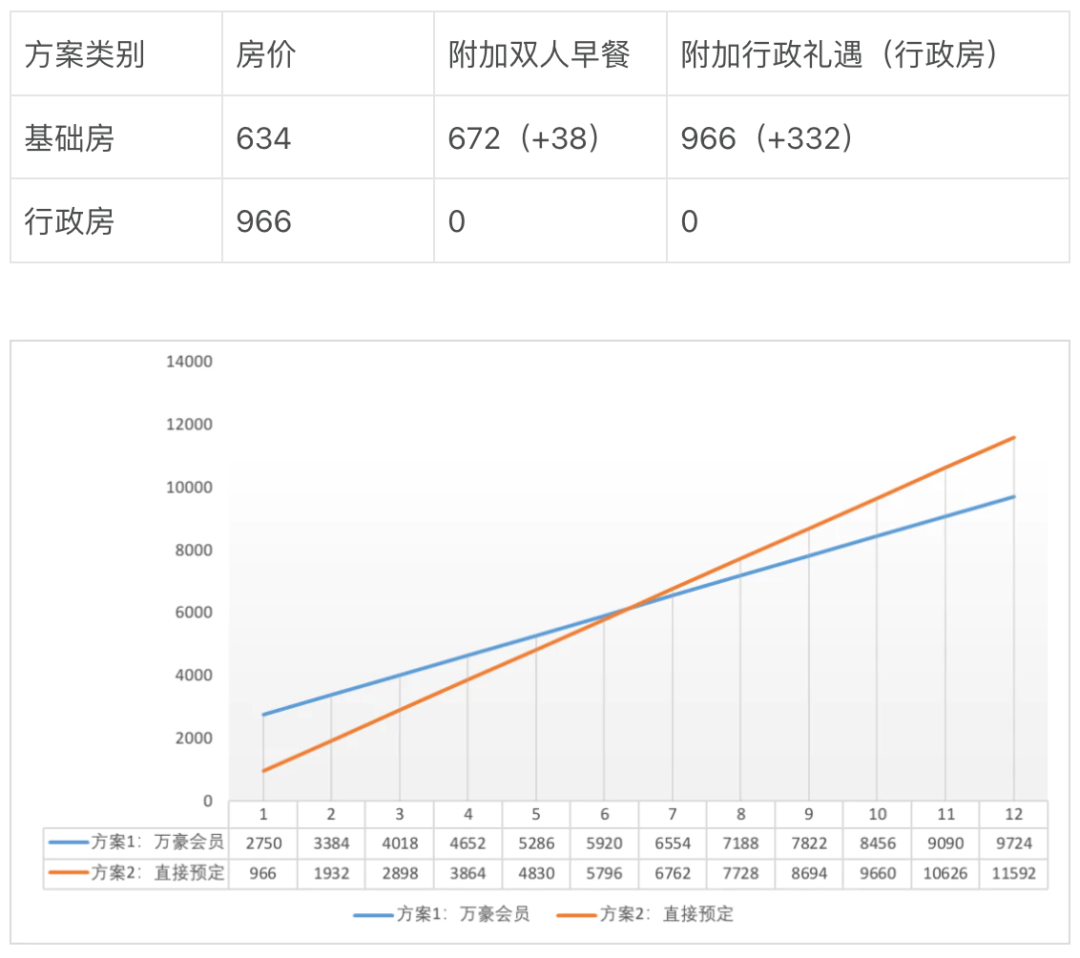Click the 2000 y-axis label
The height and width of the screenshot is (958, 1080).
click(194, 738)
